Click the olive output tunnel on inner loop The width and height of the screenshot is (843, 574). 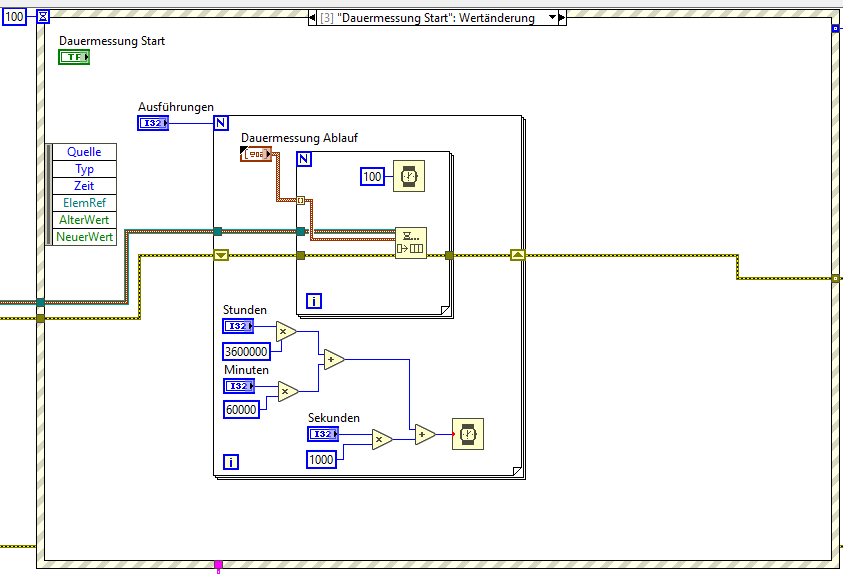tap(449, 255)
